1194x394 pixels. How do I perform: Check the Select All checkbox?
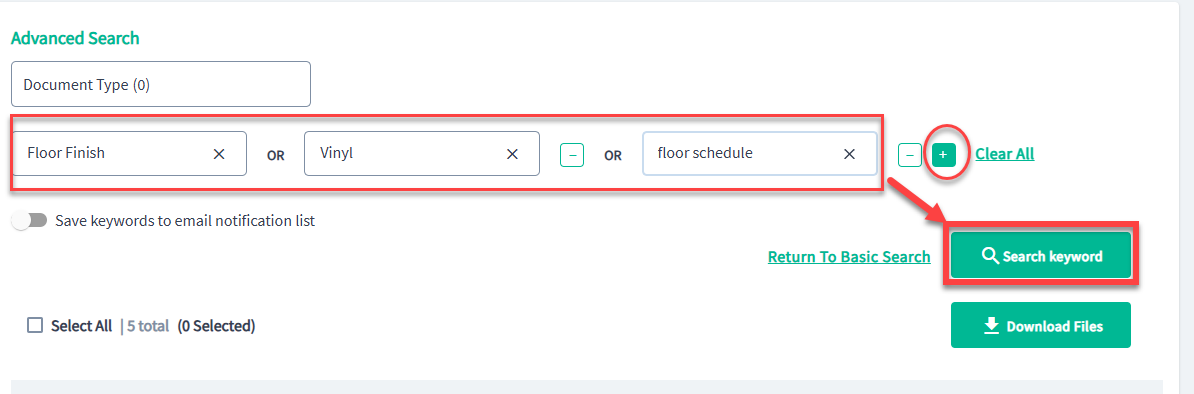(35, 325)
